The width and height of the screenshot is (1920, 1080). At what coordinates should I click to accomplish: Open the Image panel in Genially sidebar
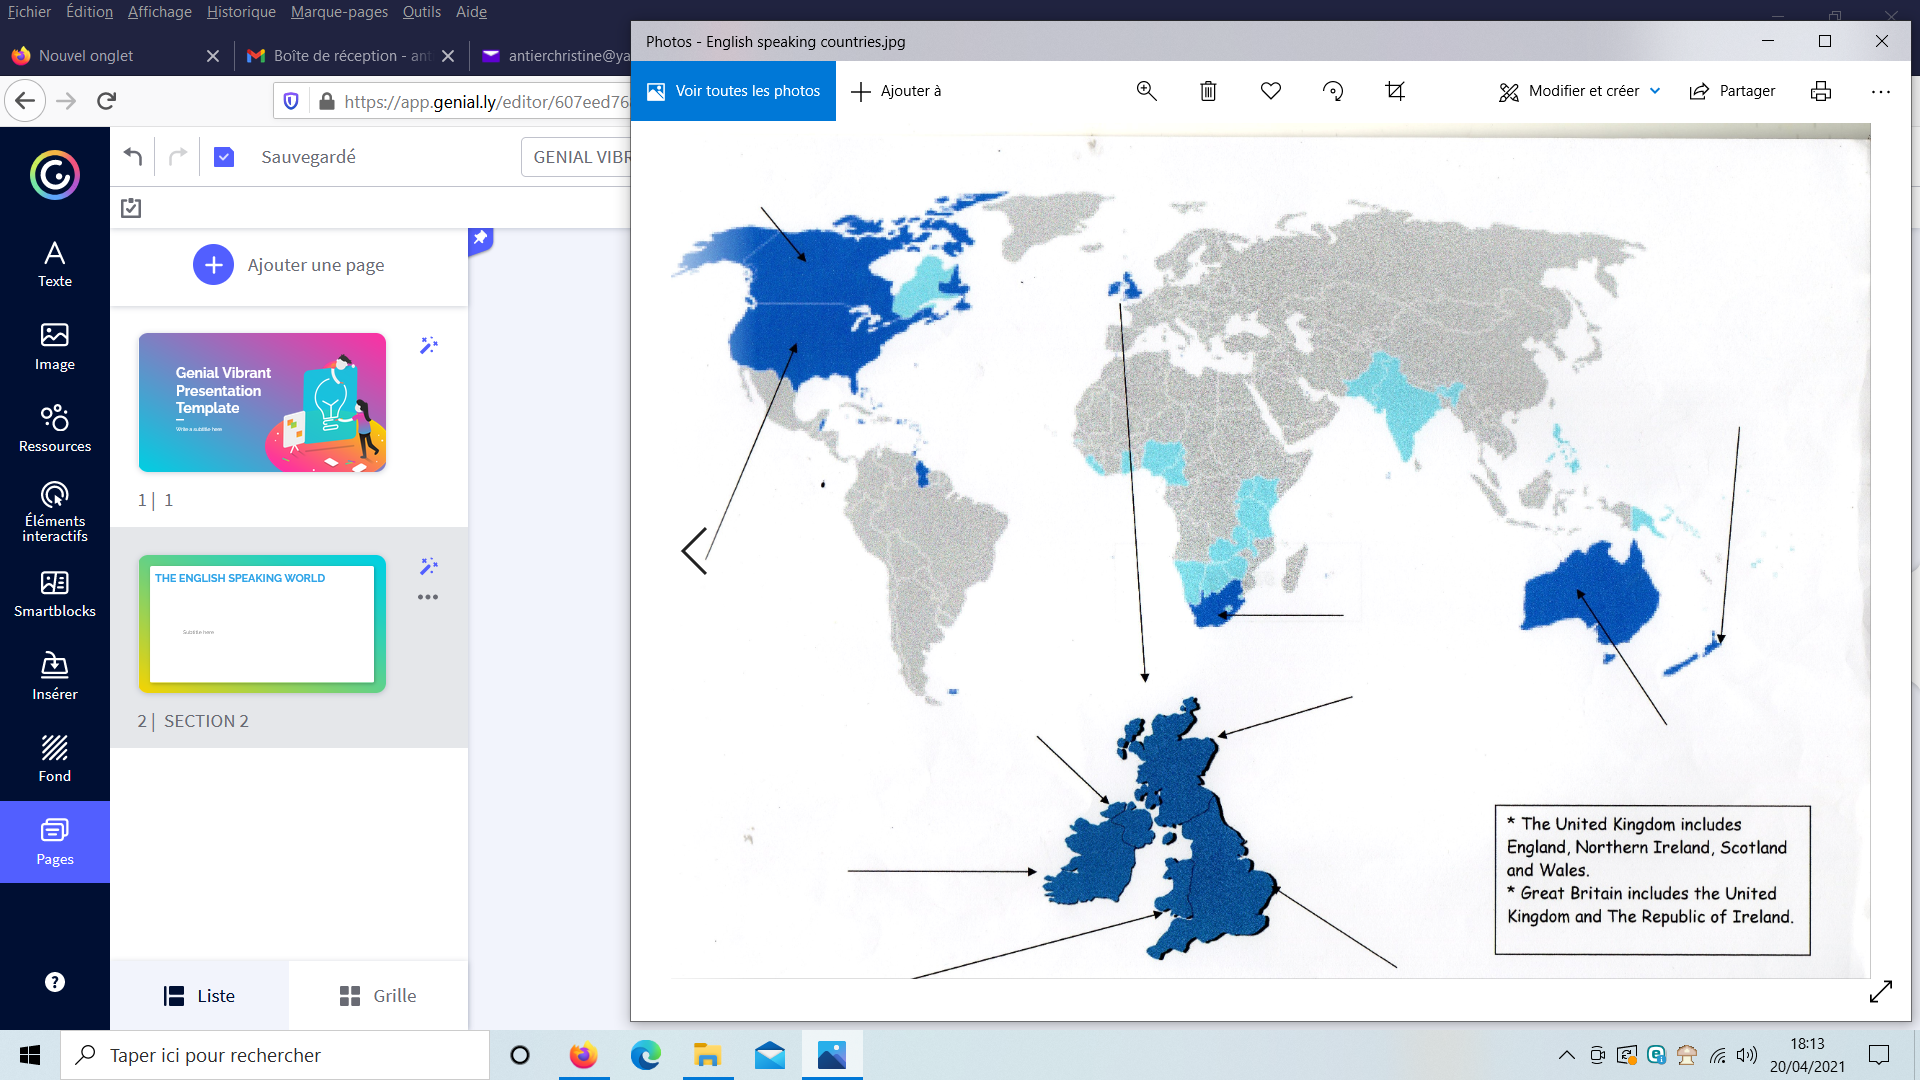[54, 345]
